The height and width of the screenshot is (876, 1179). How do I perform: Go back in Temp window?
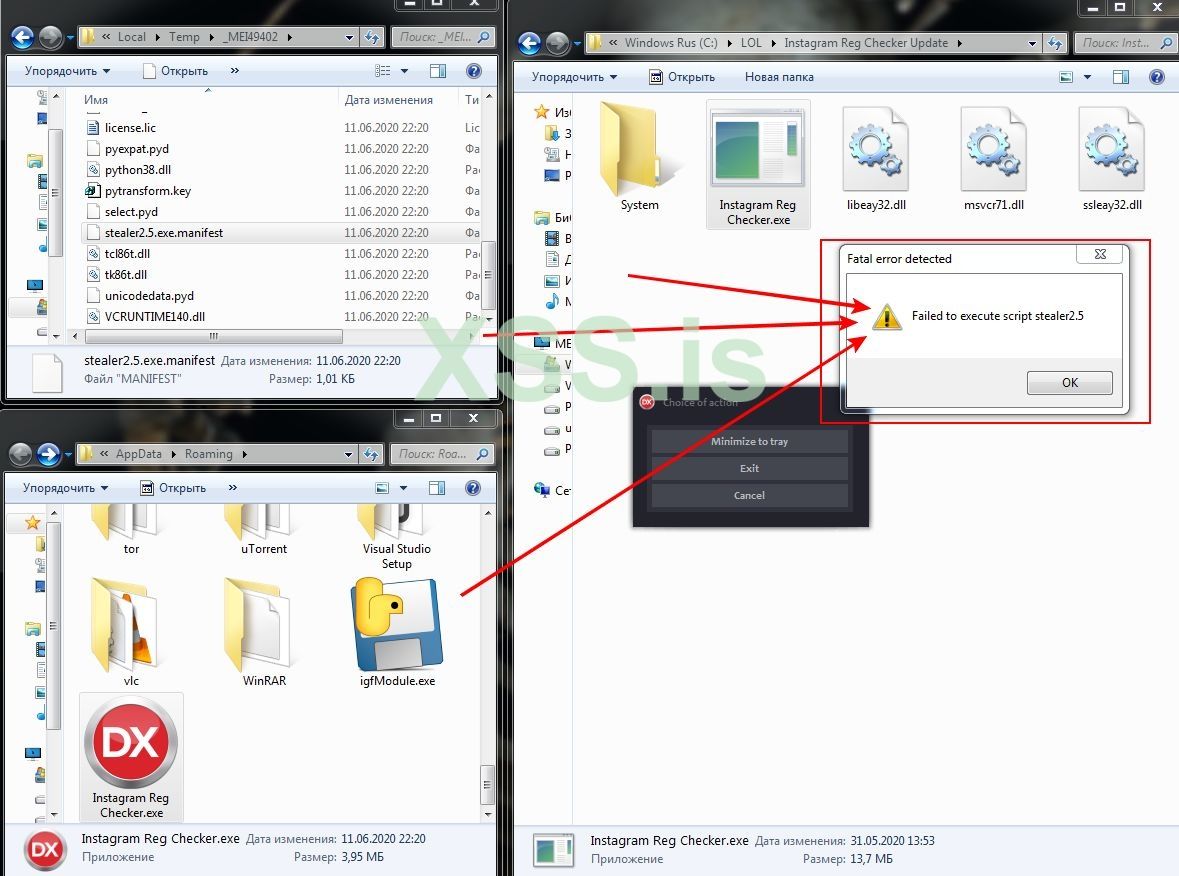(x=23, y=37)
